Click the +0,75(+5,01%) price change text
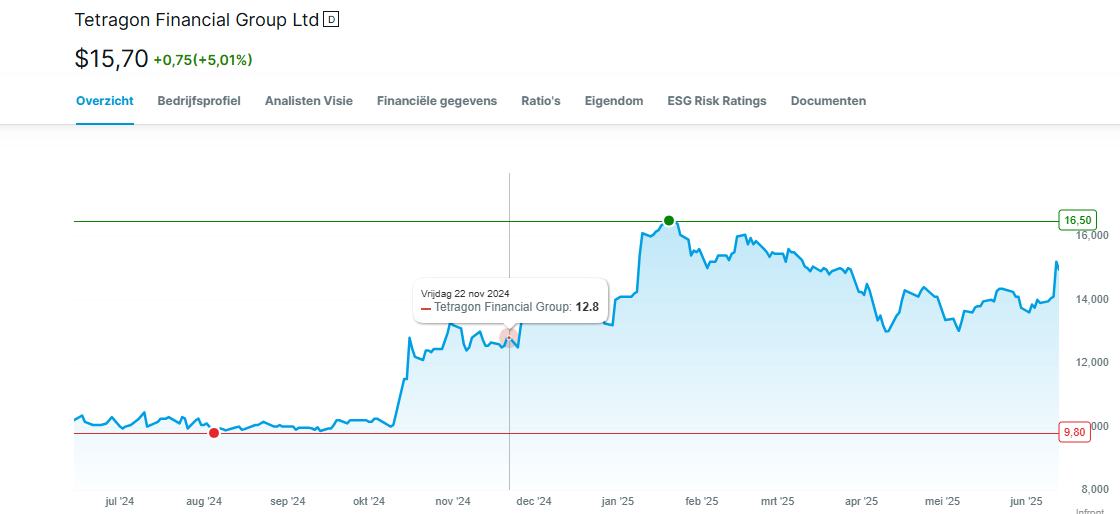This screenshot has height=514, width=1120. (203, 61)
